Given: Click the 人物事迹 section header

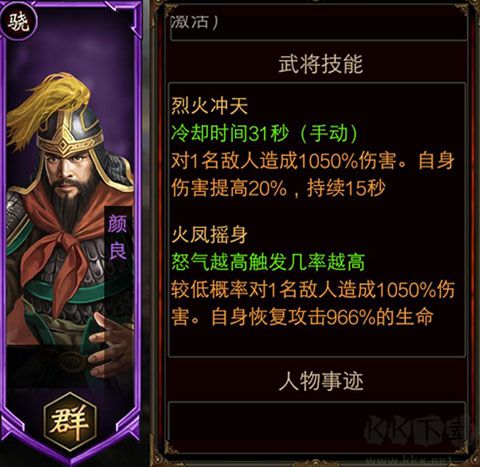Looking at the screenshot, I should 320,381.
